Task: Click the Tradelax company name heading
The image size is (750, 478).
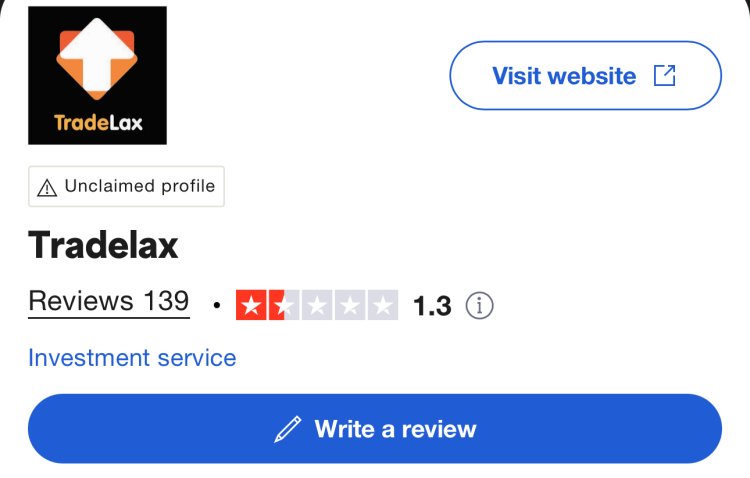Action: 103,245
